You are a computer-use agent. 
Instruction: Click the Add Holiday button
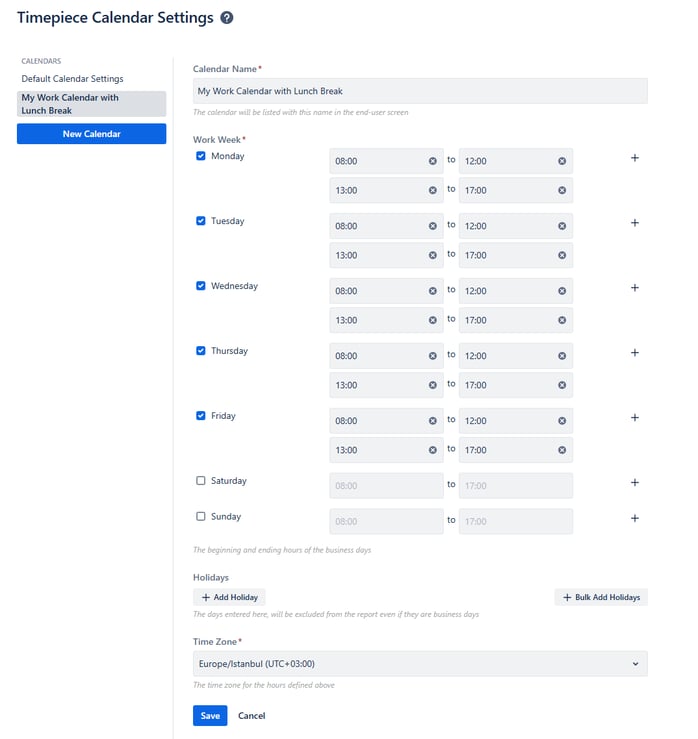pyautogui.click(x=229, y=597)
